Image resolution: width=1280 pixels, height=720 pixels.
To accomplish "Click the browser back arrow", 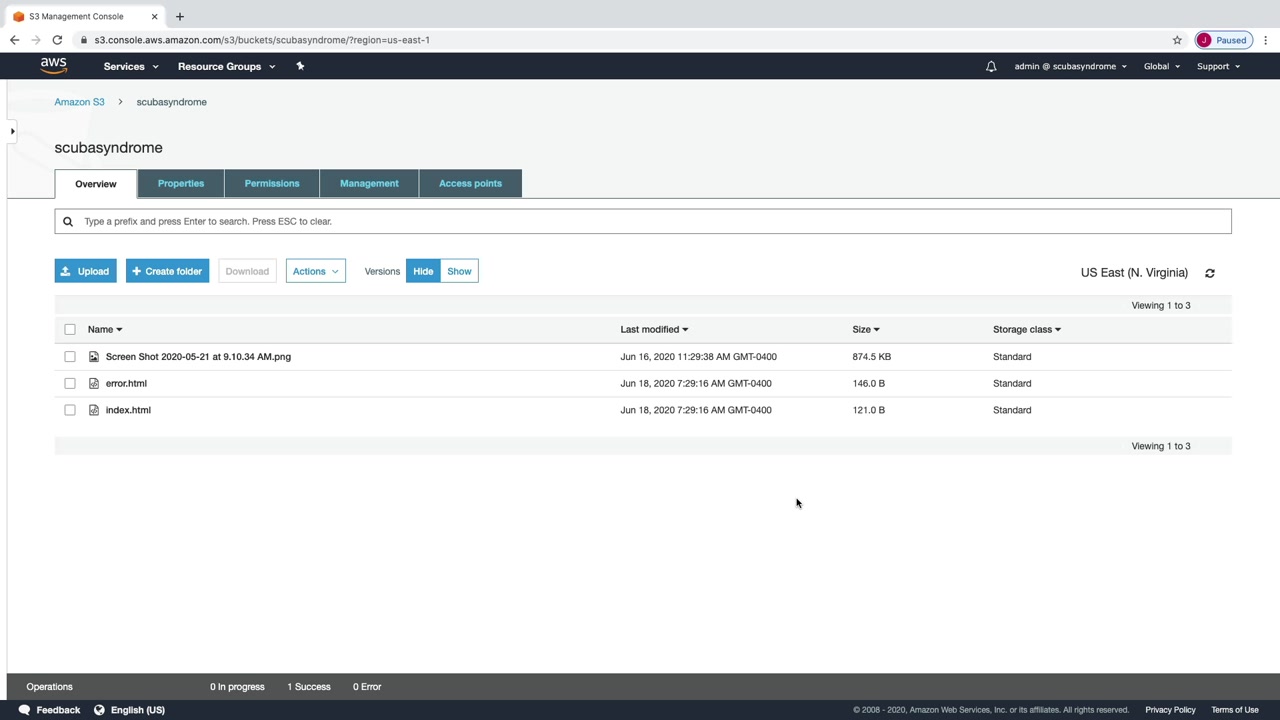I will (14, 40).
